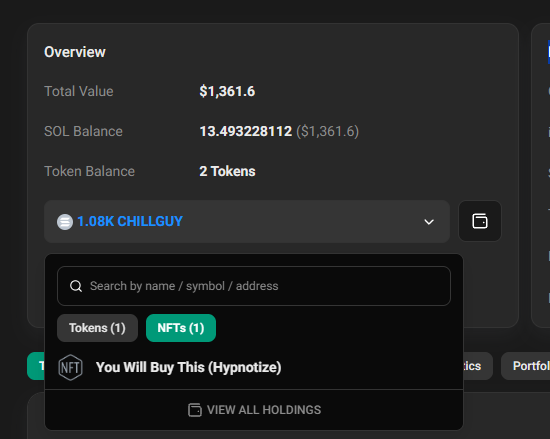Click the hexagon NFT icon
The image size is (550, 439).
[x=71, y=367]
